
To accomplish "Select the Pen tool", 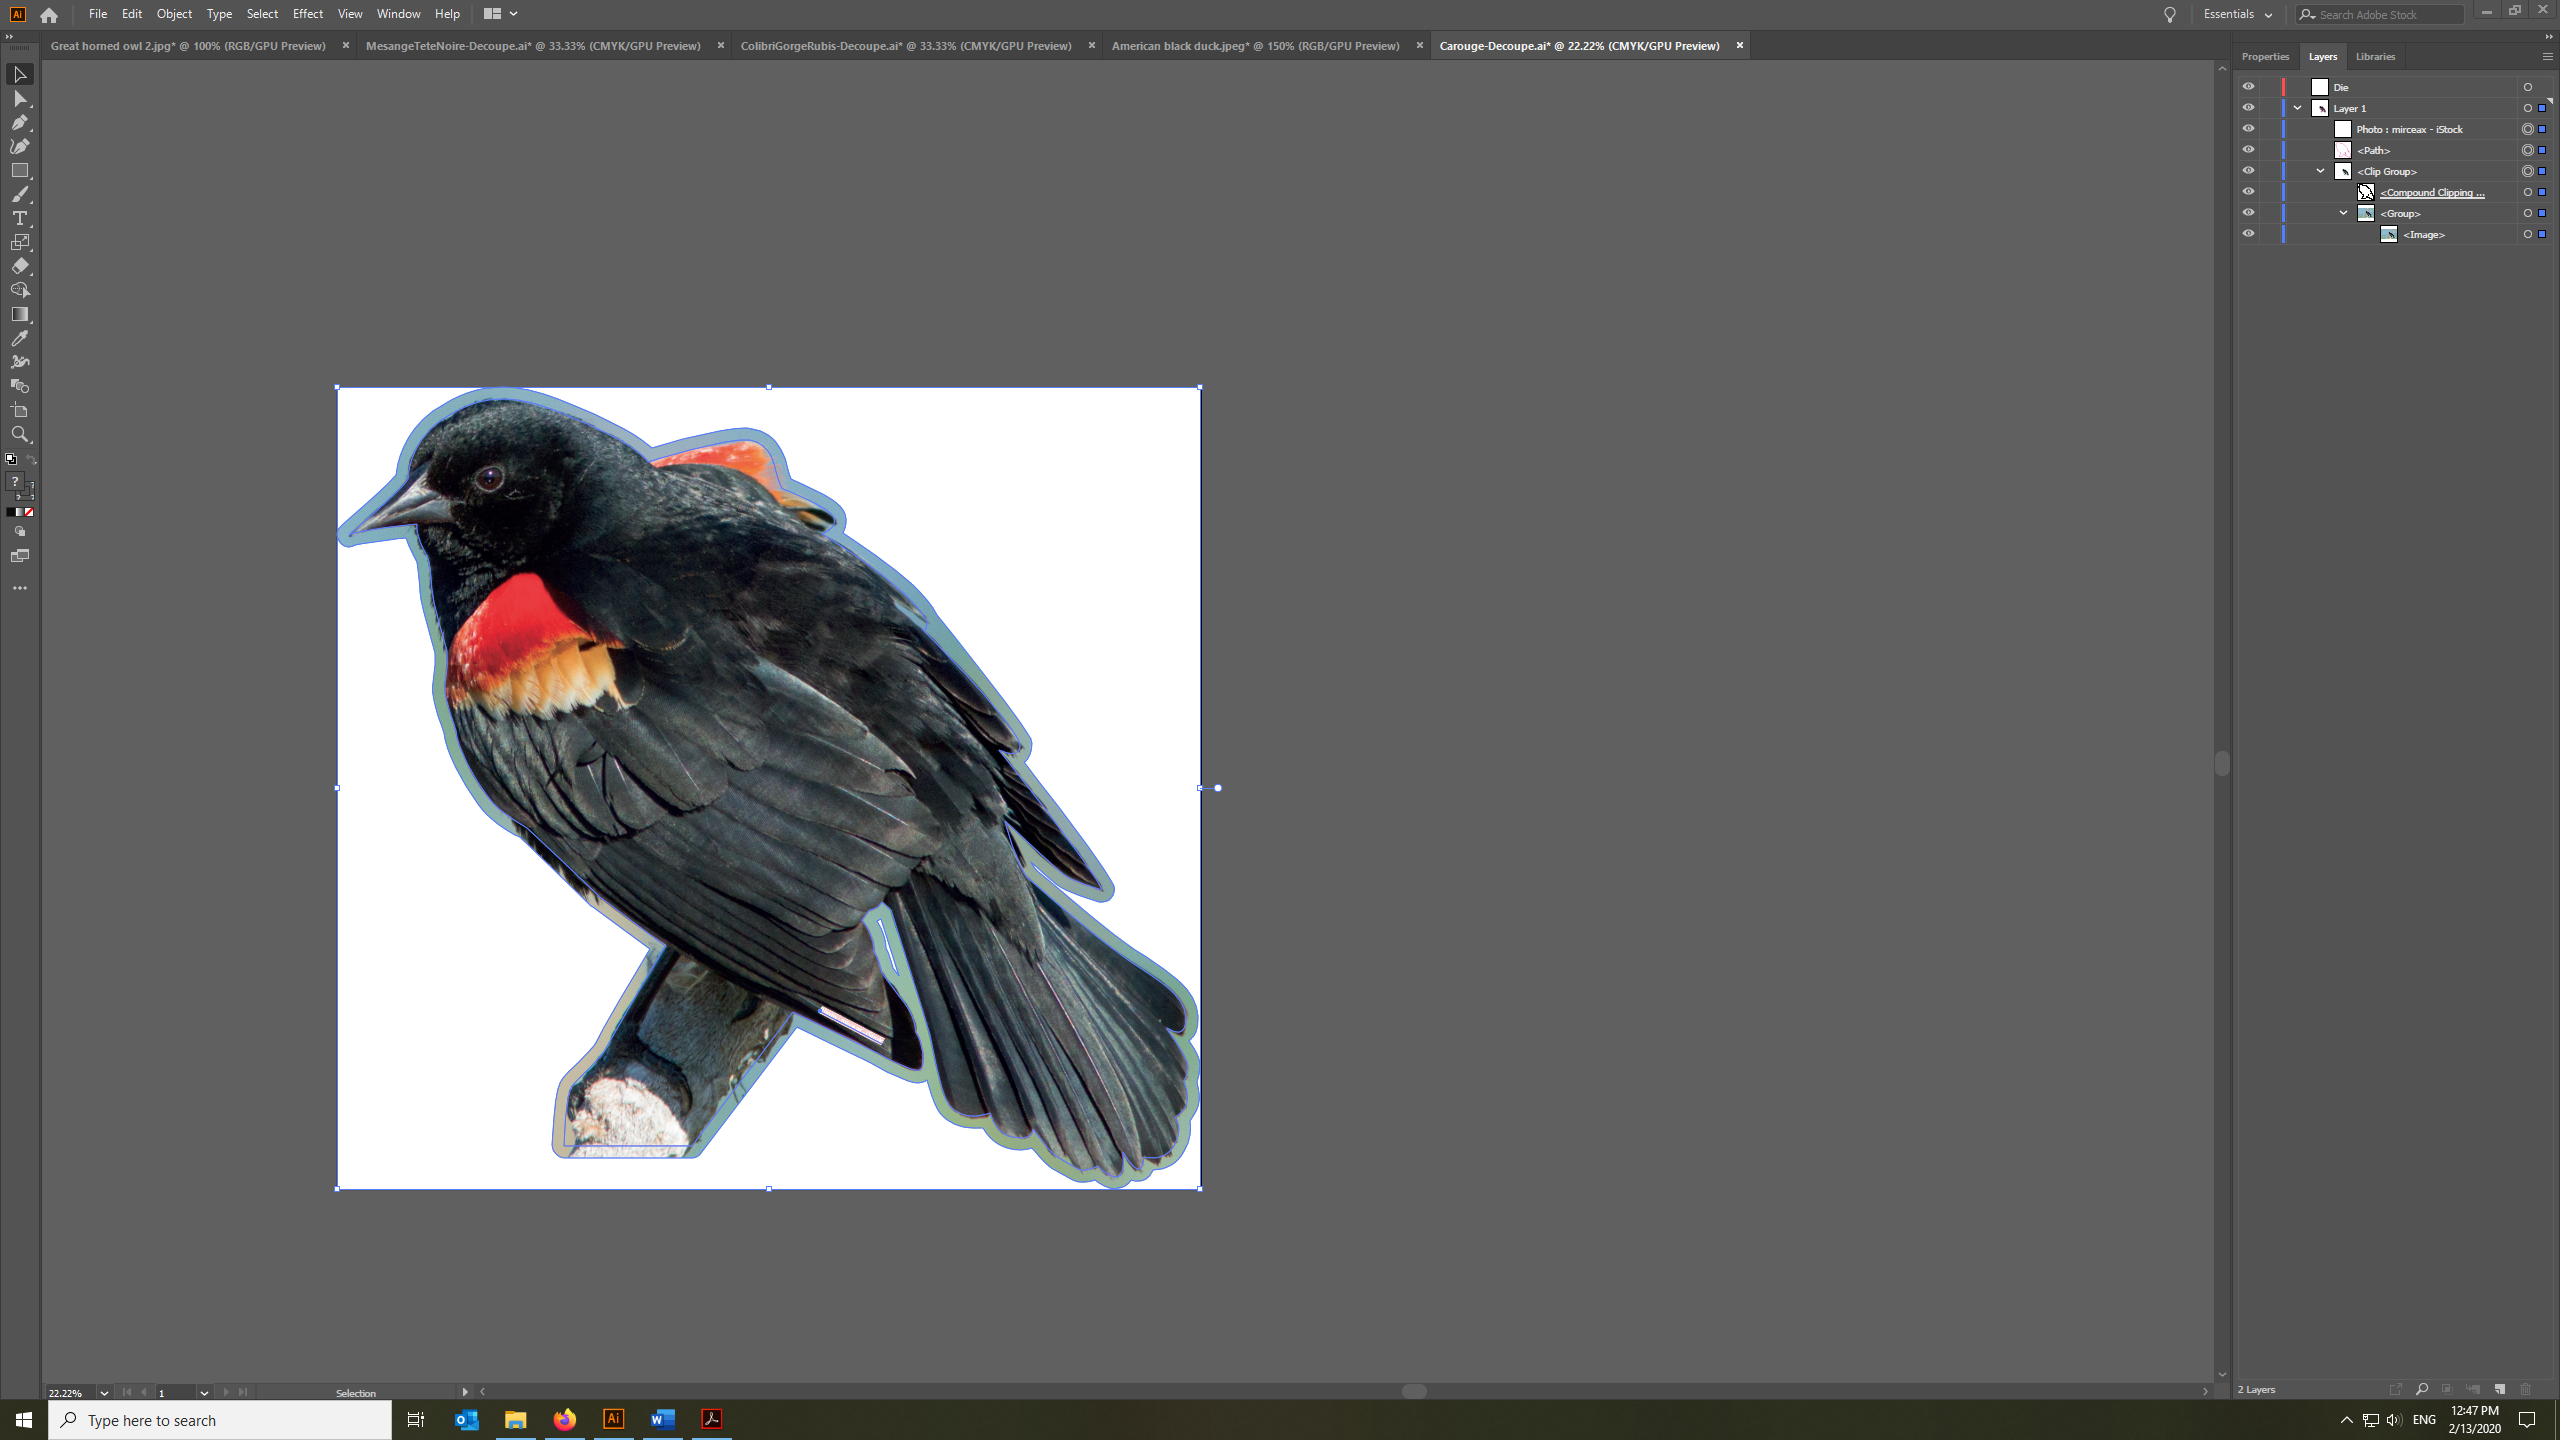I will [x=19, y=122].
